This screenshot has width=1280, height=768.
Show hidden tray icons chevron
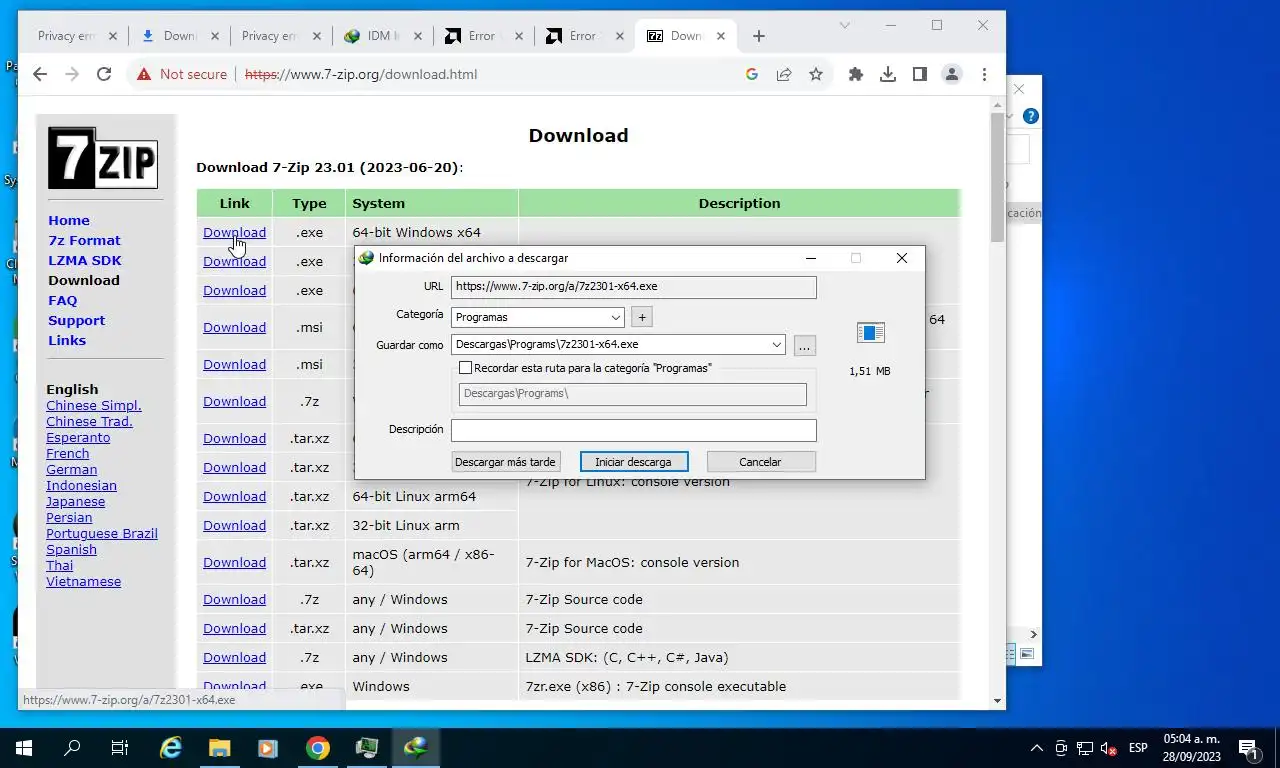(x=1037, y=748)
